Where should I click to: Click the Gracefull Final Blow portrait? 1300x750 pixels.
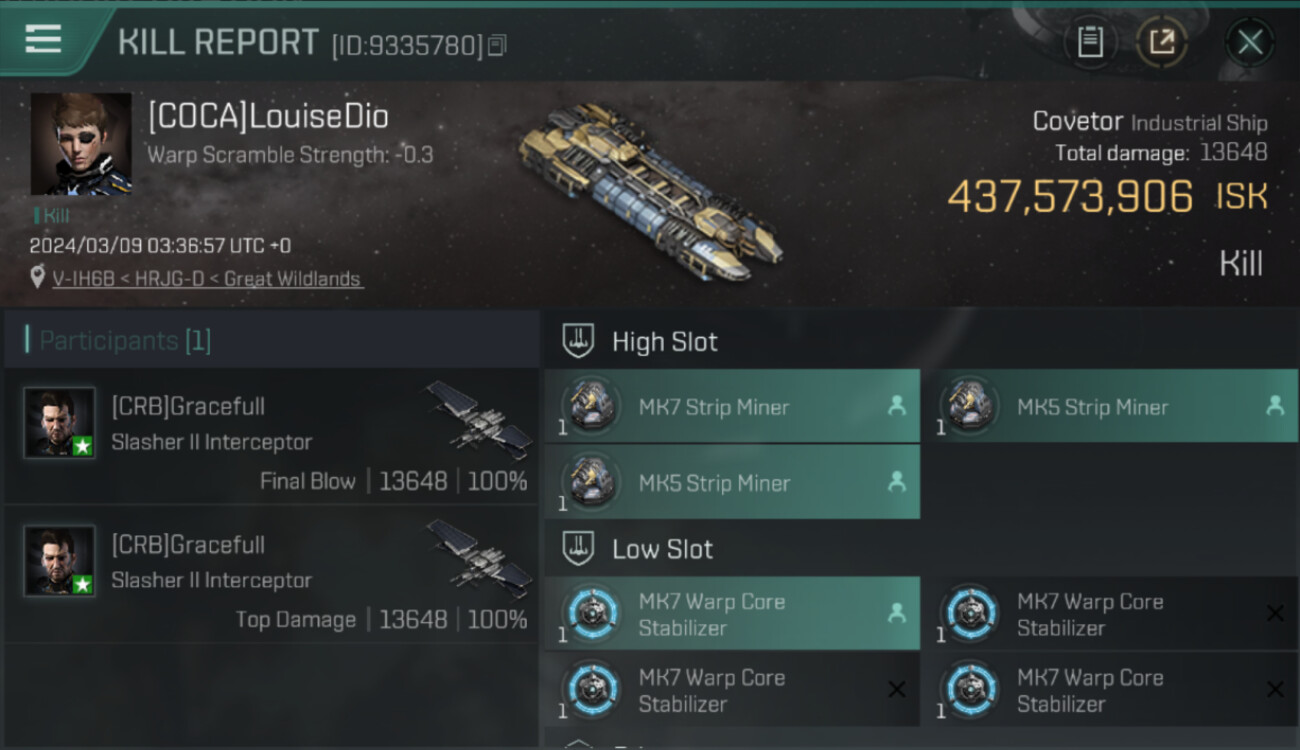(60, 423)
